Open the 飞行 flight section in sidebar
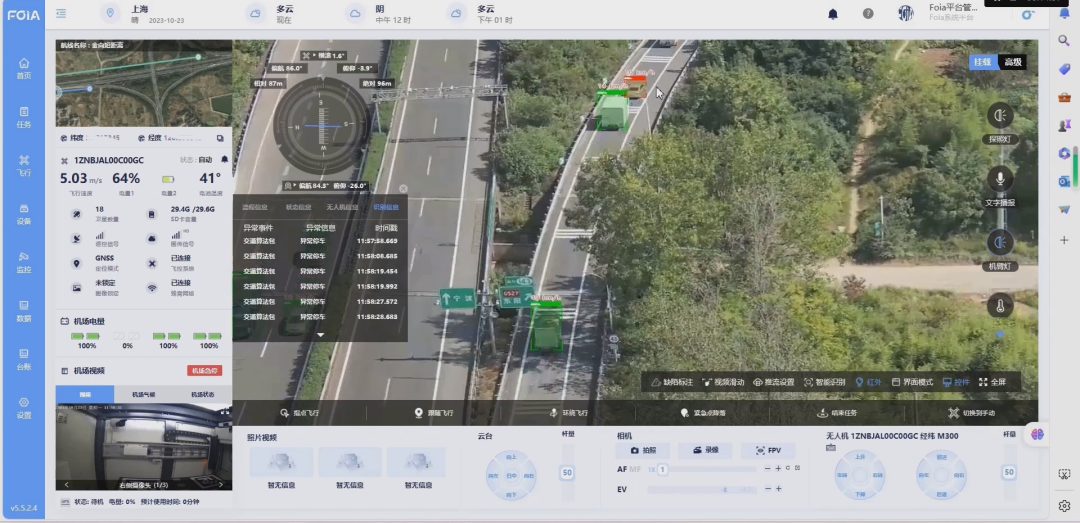 click(x=23, y=165)
